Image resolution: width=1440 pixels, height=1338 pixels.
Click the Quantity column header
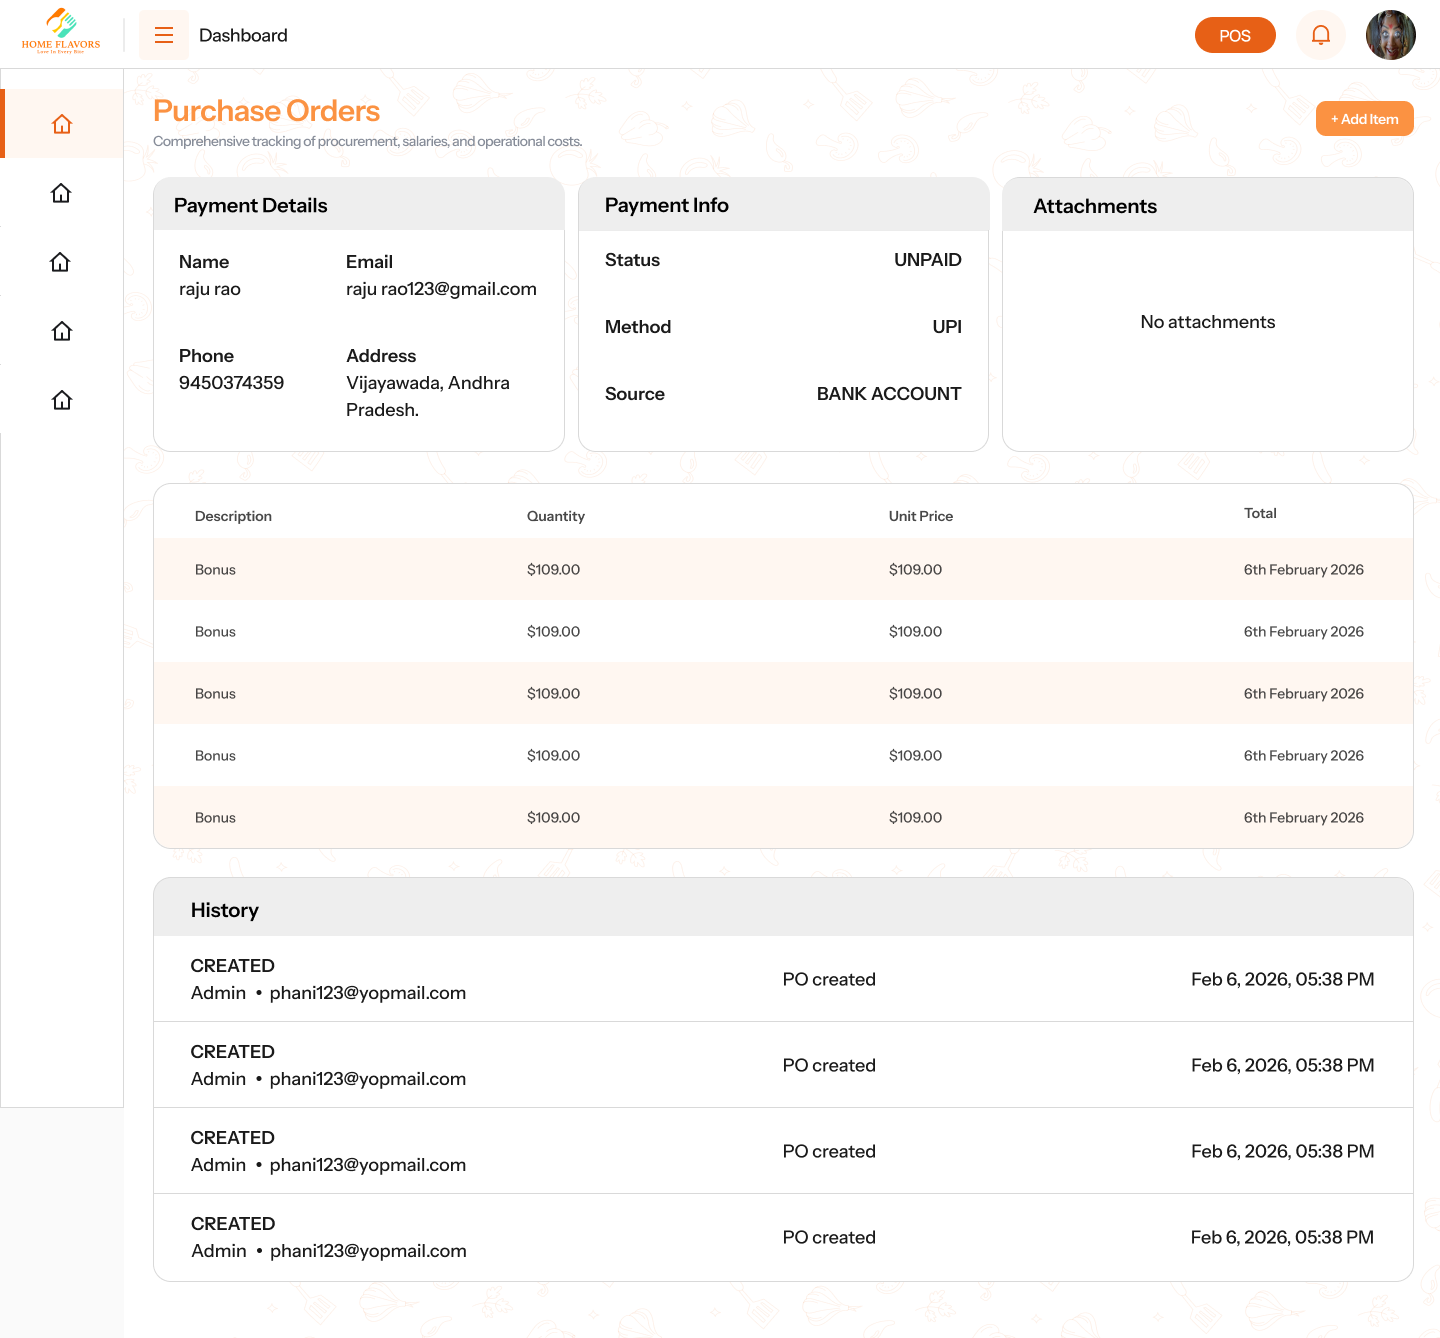[x=555, y=516]
